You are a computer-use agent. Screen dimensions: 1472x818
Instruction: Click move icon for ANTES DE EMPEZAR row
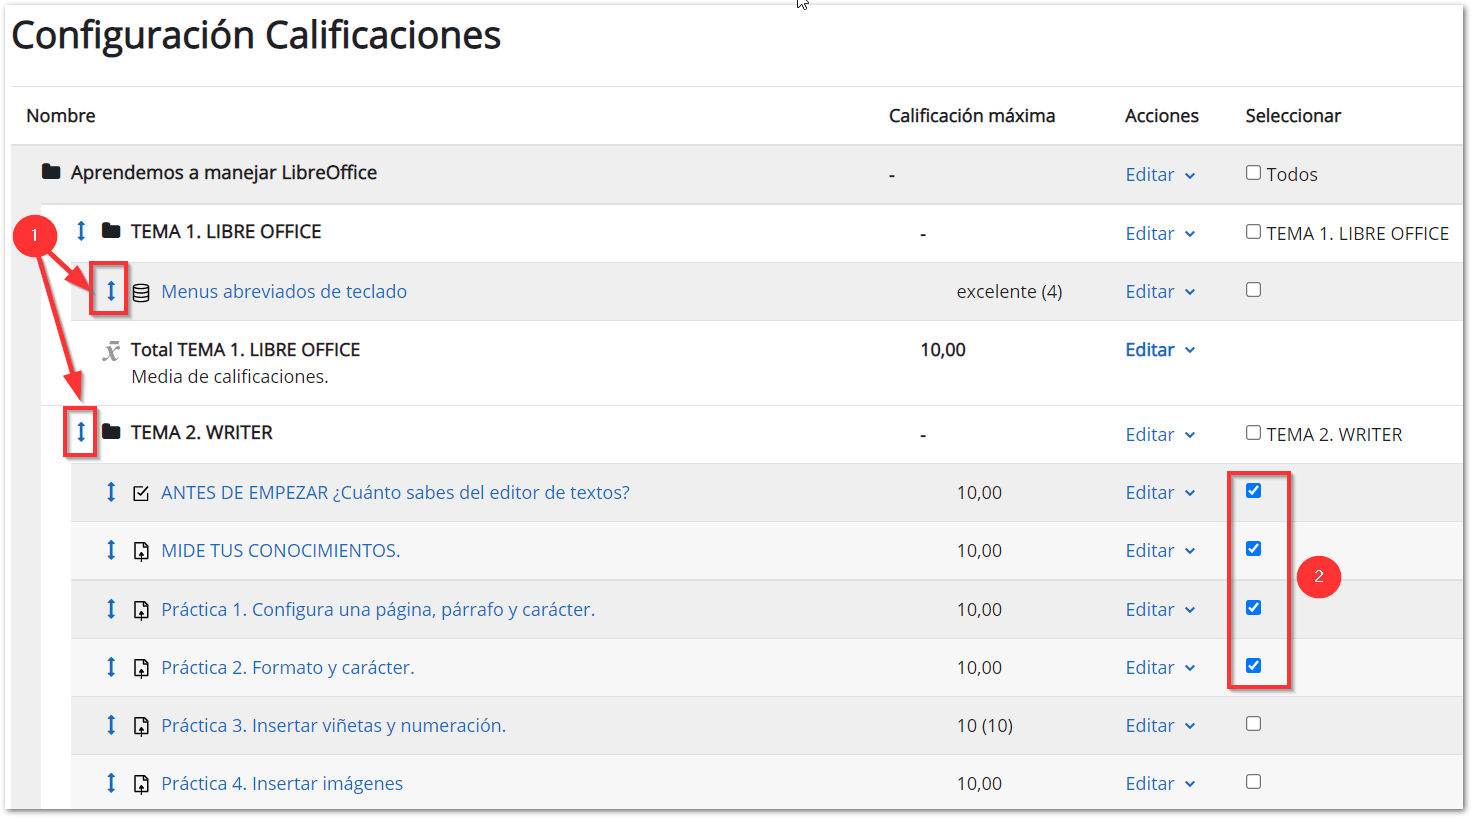tap(111, 492)
